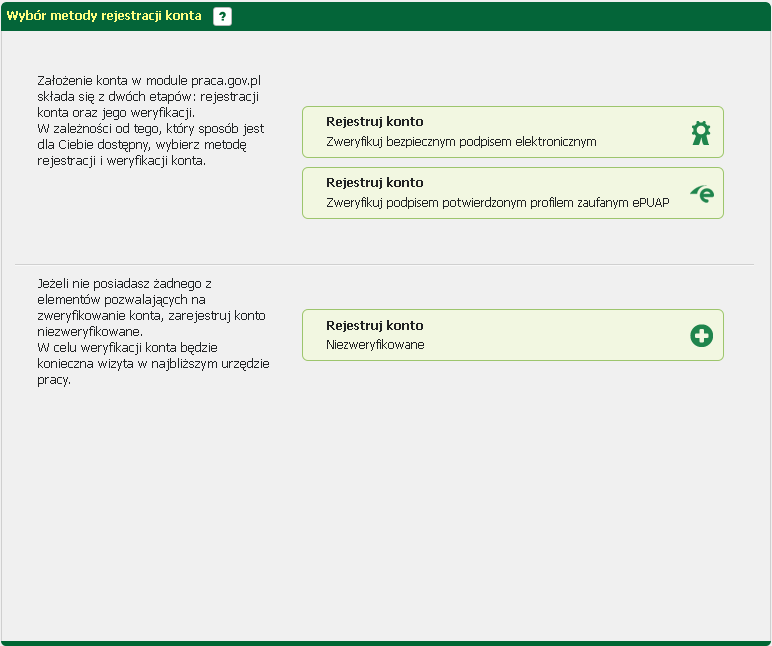772x646 pixels.
Task: Click text 'konieczna wizyta w najbliższym urzędzie'
Action: [153, 364]
